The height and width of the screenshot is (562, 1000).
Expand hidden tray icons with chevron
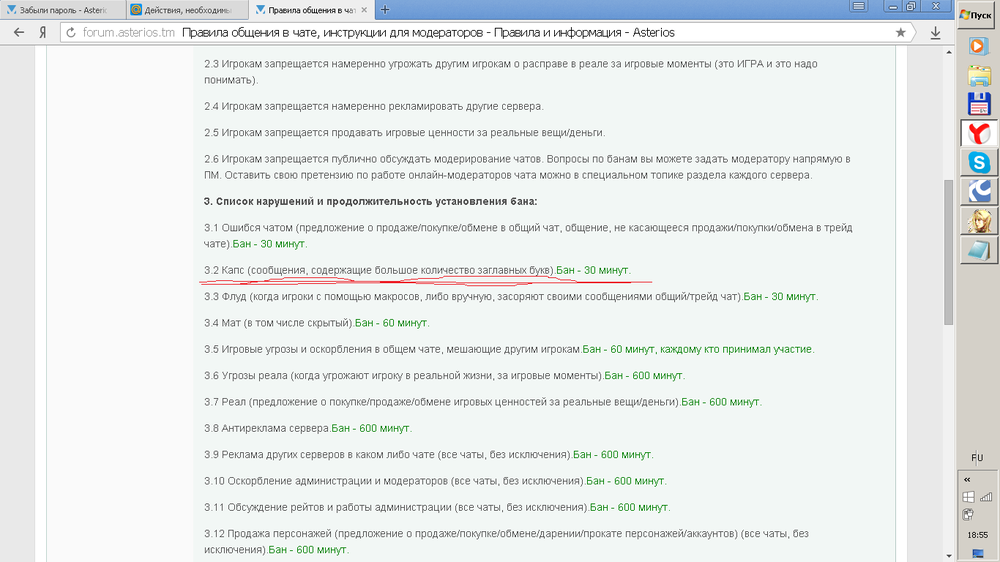pyautogui.click(x=967, y=479)
